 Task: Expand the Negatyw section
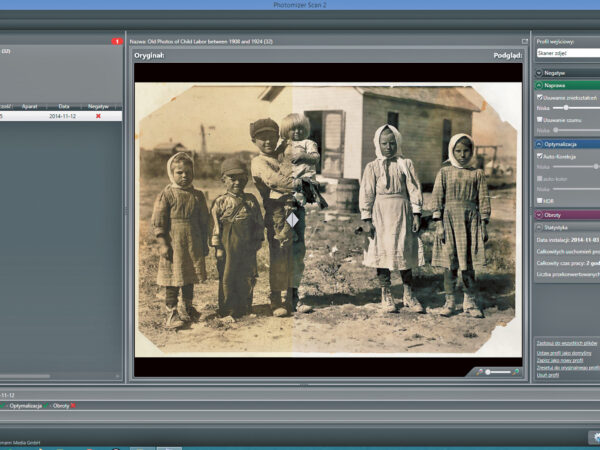coord(540,73)
